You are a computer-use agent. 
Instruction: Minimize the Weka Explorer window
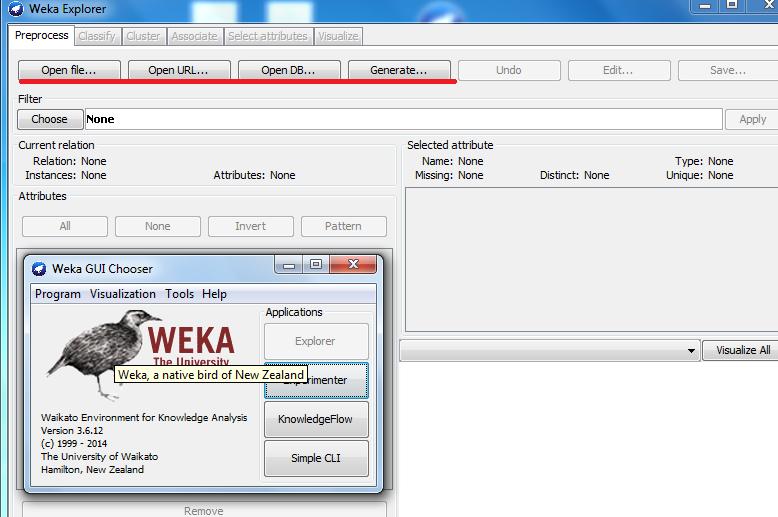pos(705,6)
